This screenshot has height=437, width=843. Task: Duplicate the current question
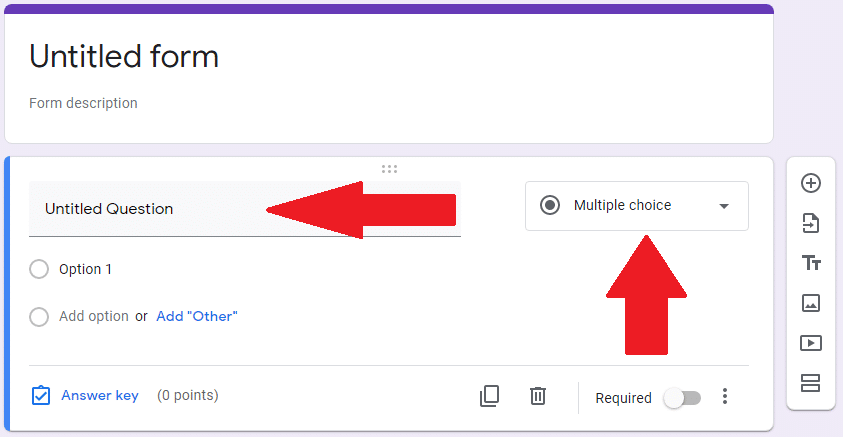click(489, 396)
